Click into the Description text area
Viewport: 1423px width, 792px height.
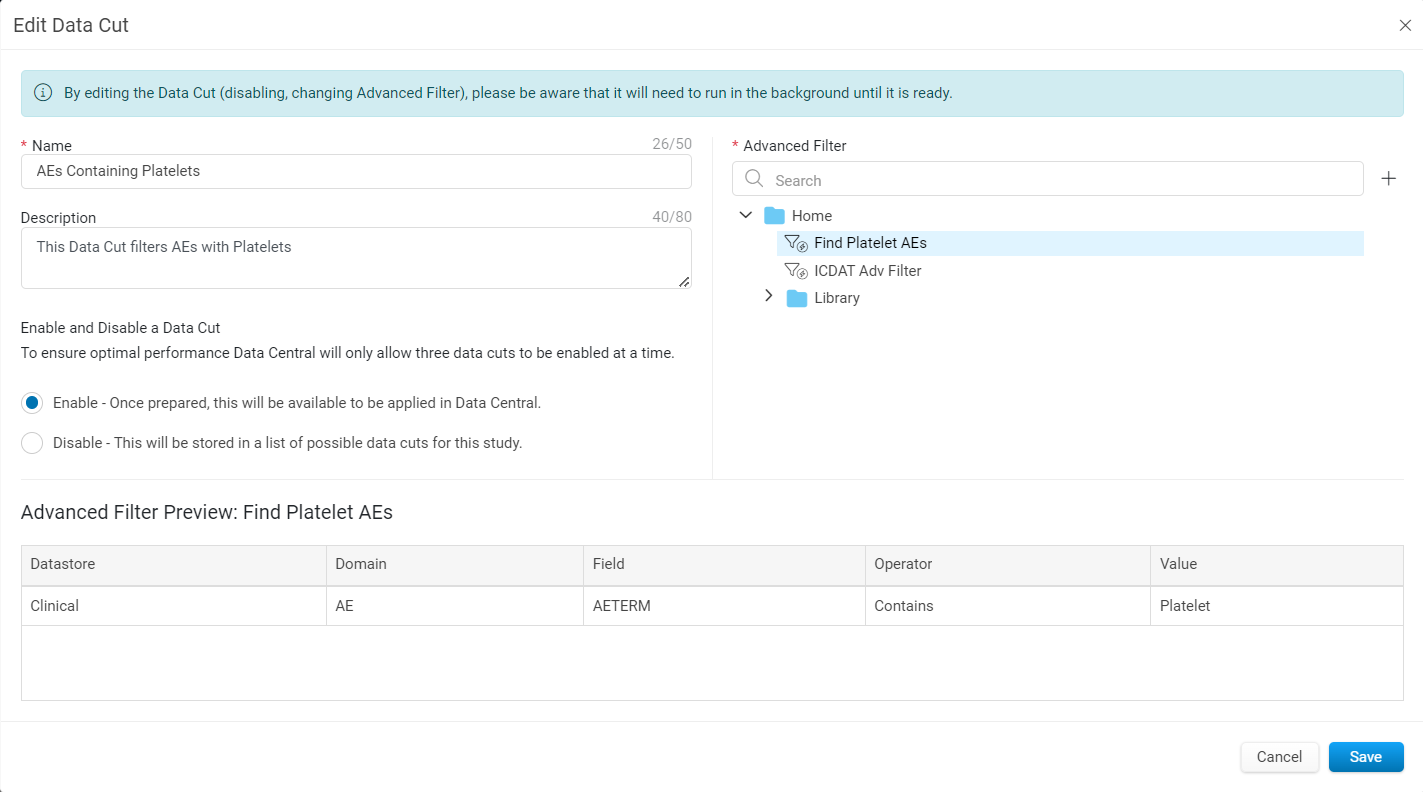[x=356, y=258]
